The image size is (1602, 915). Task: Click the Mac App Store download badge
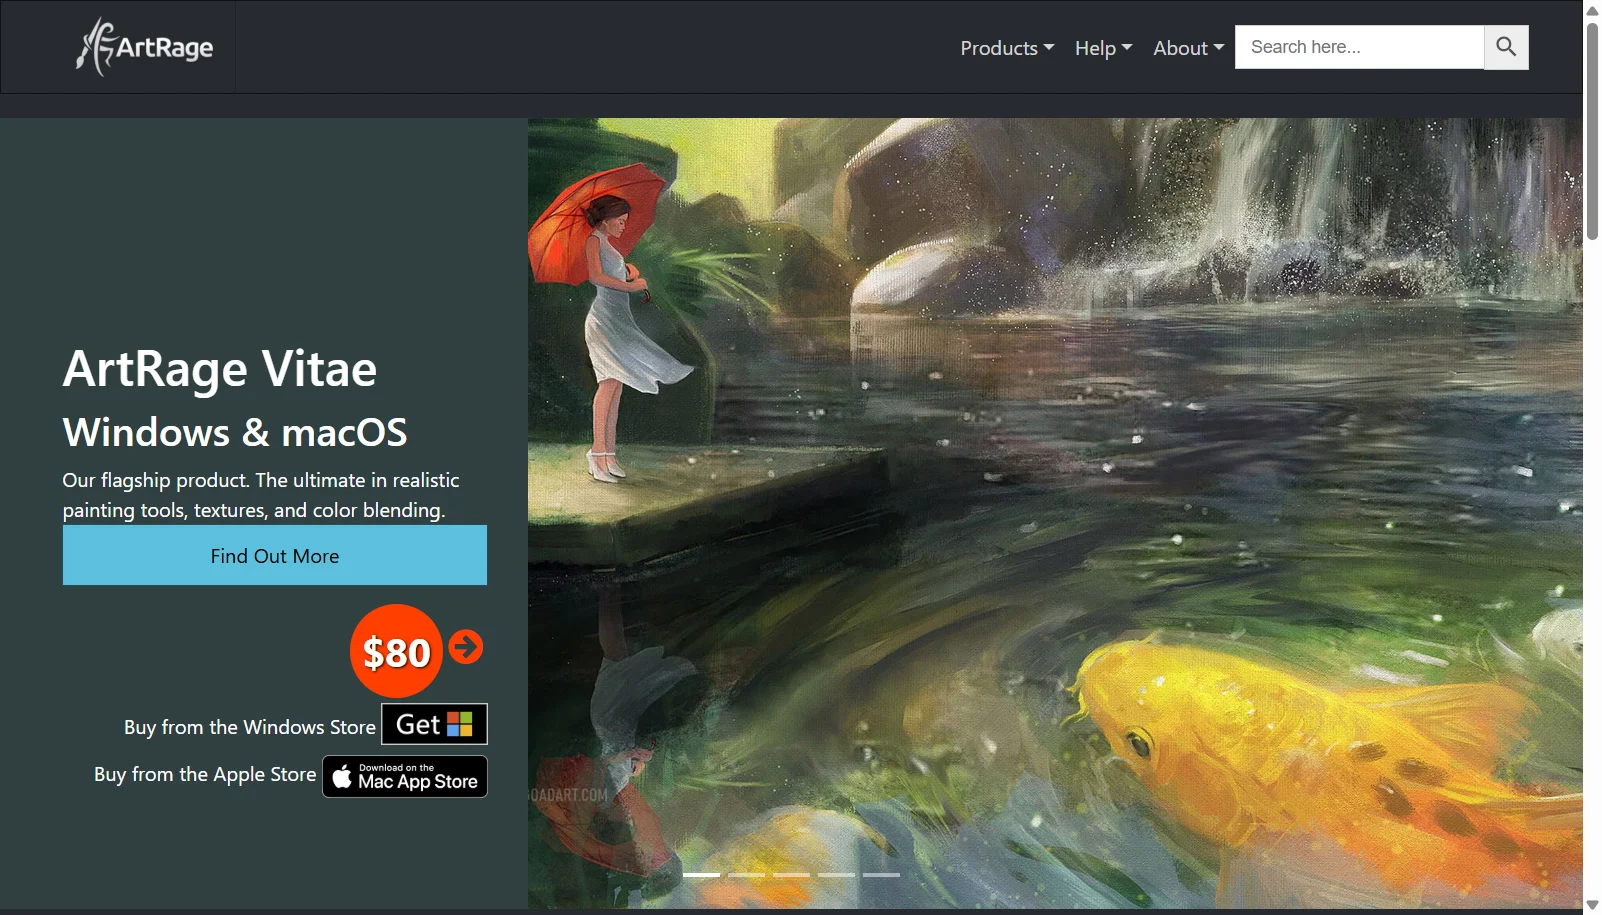tap(405, 776)
